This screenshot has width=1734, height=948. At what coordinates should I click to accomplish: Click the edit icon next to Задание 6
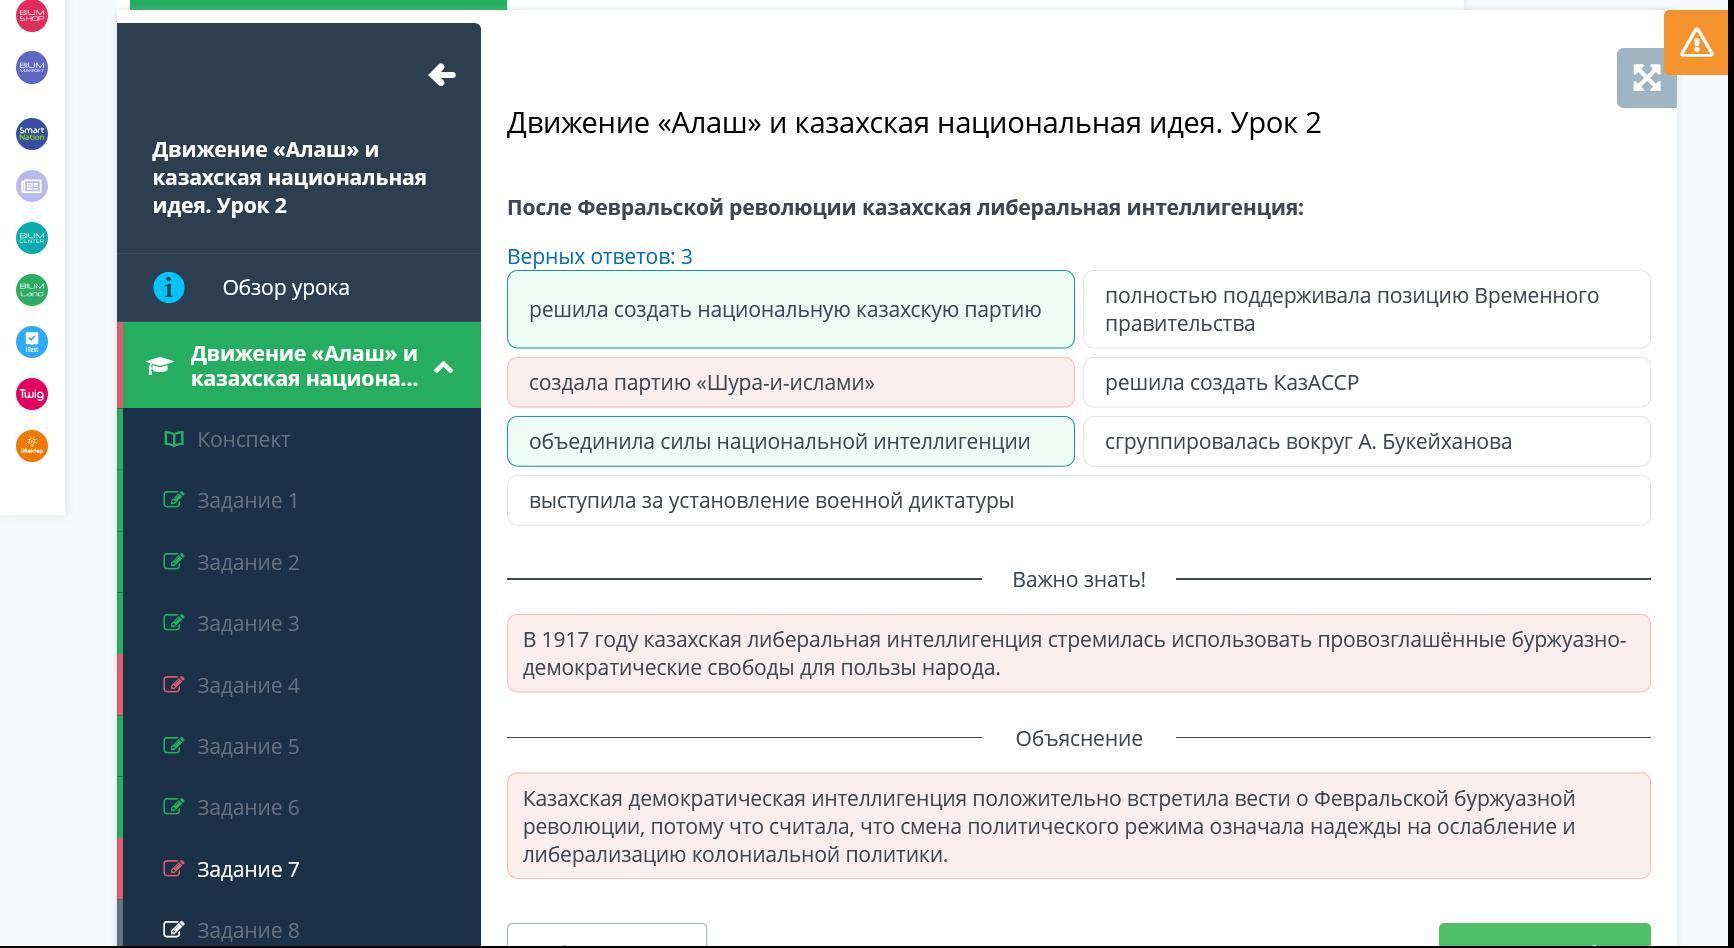173,807
